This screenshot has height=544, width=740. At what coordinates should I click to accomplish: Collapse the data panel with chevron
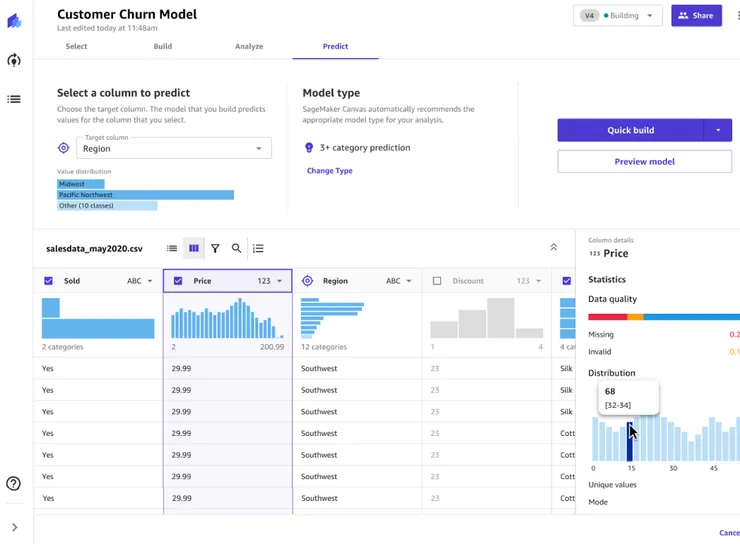point(554,248)
